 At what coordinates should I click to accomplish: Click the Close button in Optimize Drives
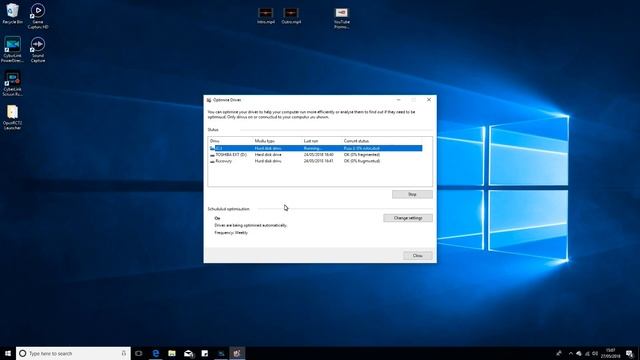point(418,256)
